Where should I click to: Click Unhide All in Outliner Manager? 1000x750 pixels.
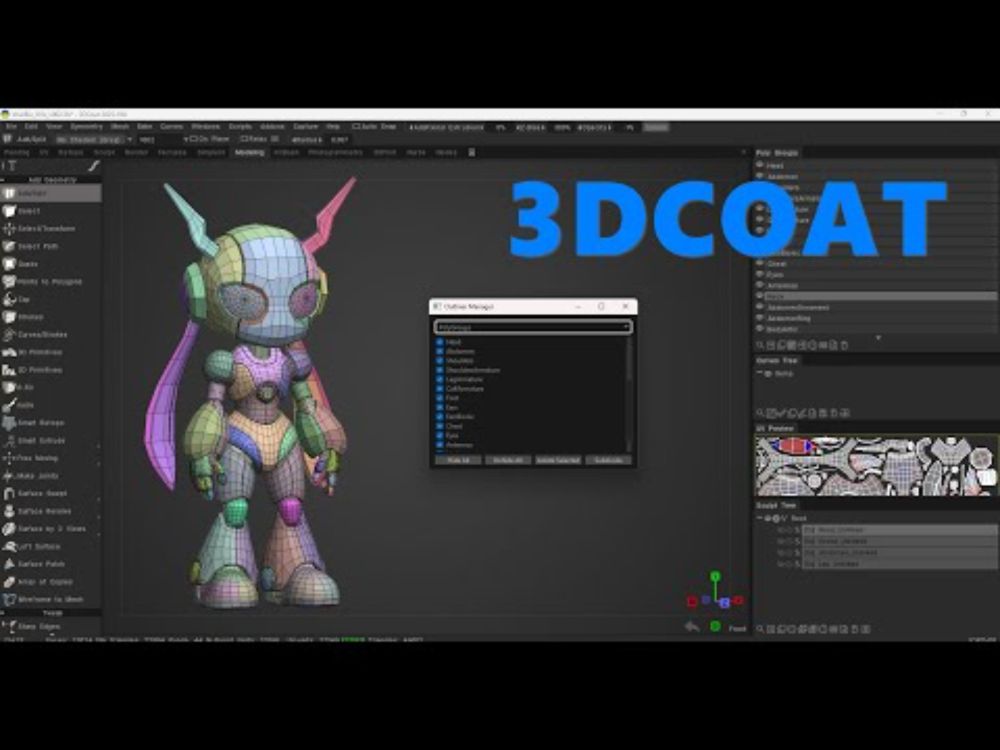pyautogui.click(x=508, y=460)
